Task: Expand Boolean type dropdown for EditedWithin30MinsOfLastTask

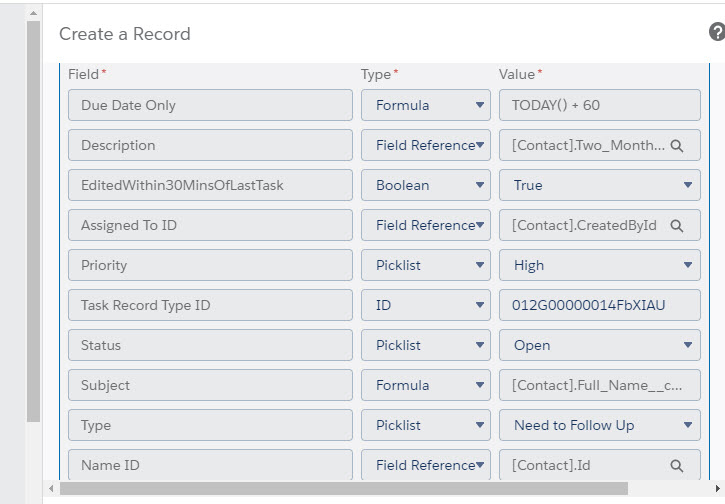Action: coord(425,185)
